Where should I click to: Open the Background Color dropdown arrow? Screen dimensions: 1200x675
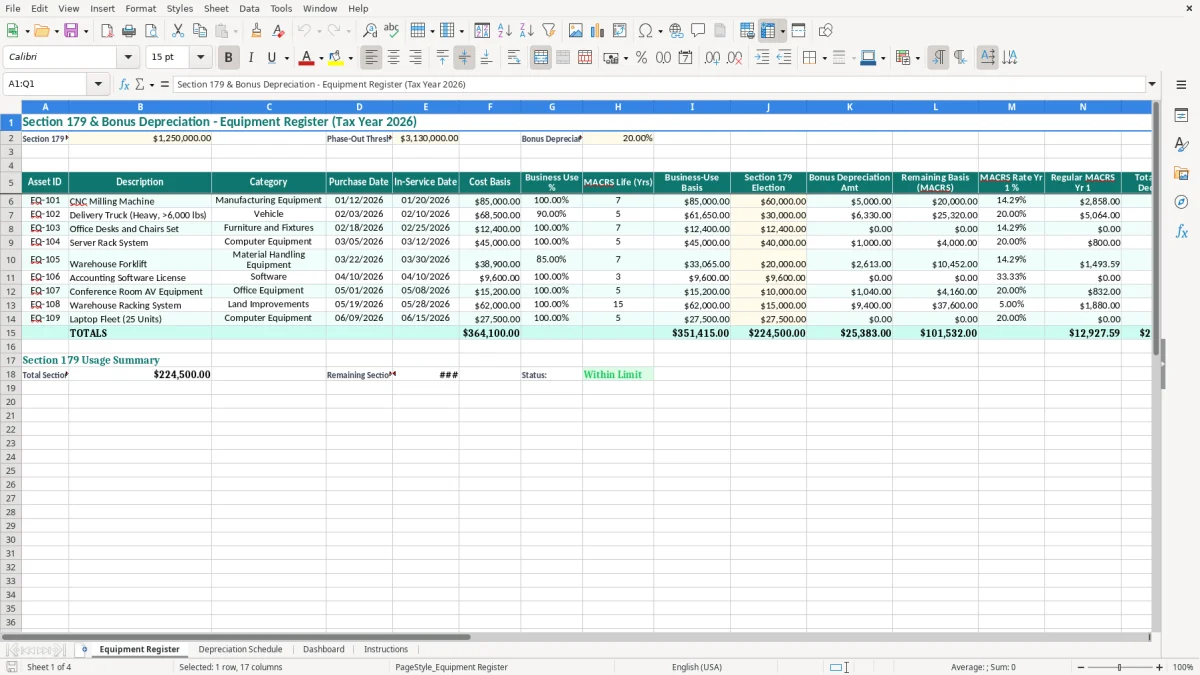tap(350, 59)
